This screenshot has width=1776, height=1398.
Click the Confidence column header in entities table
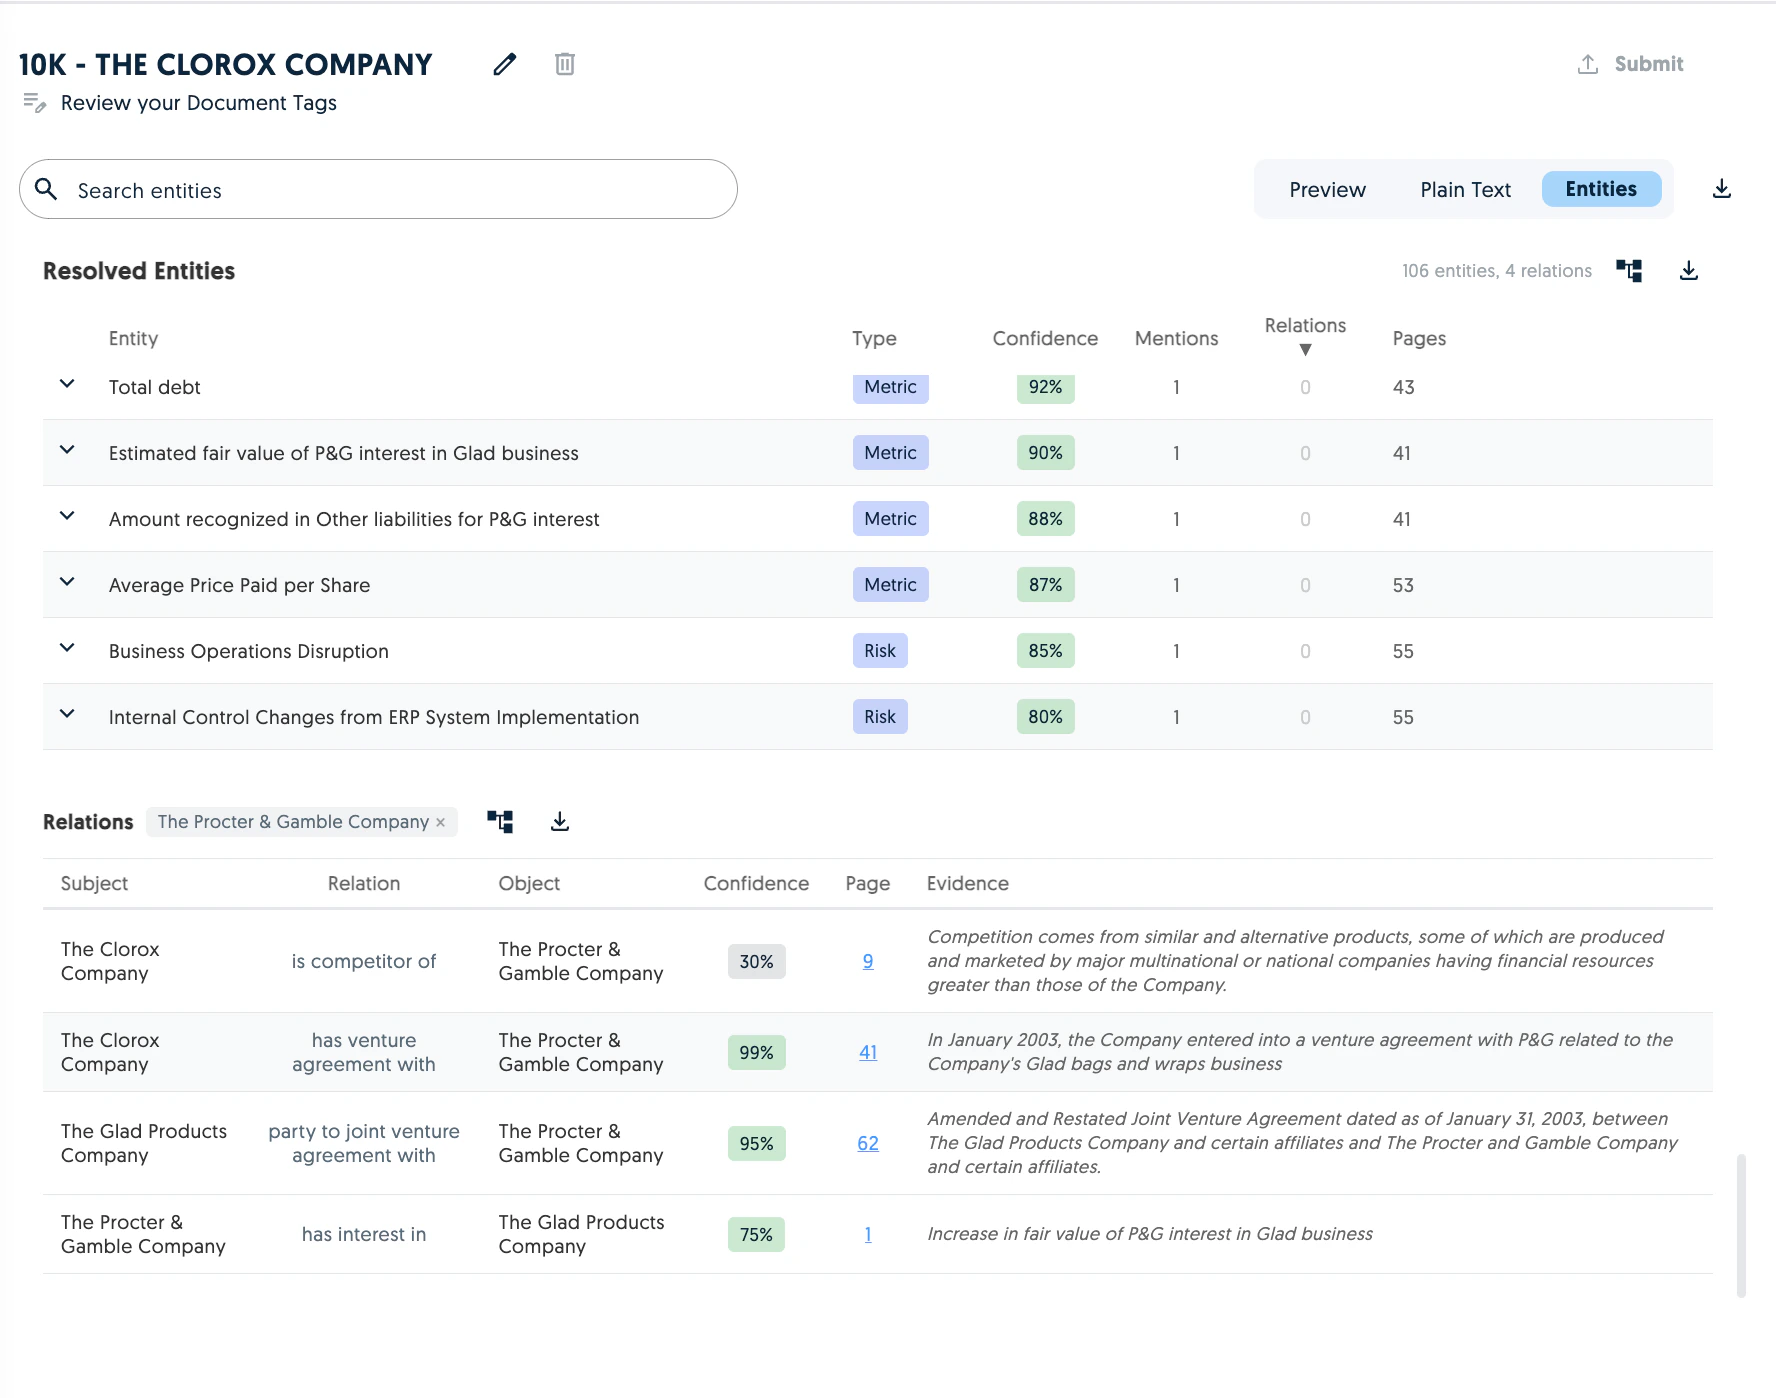point(1045,339)
